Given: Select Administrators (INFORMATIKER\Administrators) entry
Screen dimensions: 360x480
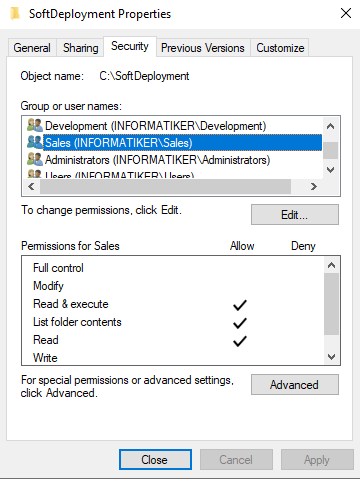Looking at the screenshot, I should point(157,160).
